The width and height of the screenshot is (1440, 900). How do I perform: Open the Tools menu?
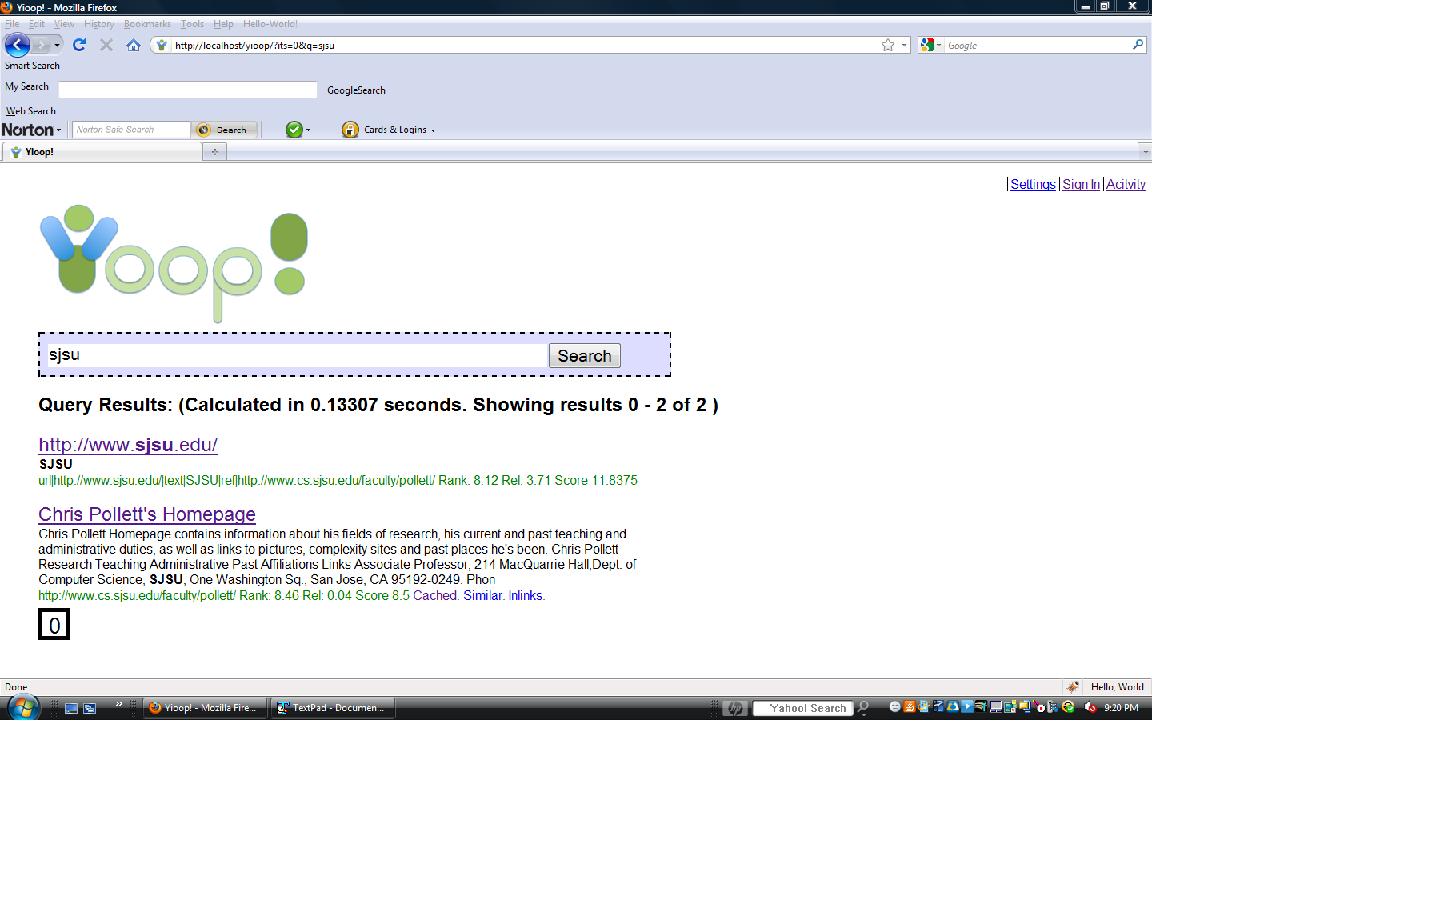[192, 24]
